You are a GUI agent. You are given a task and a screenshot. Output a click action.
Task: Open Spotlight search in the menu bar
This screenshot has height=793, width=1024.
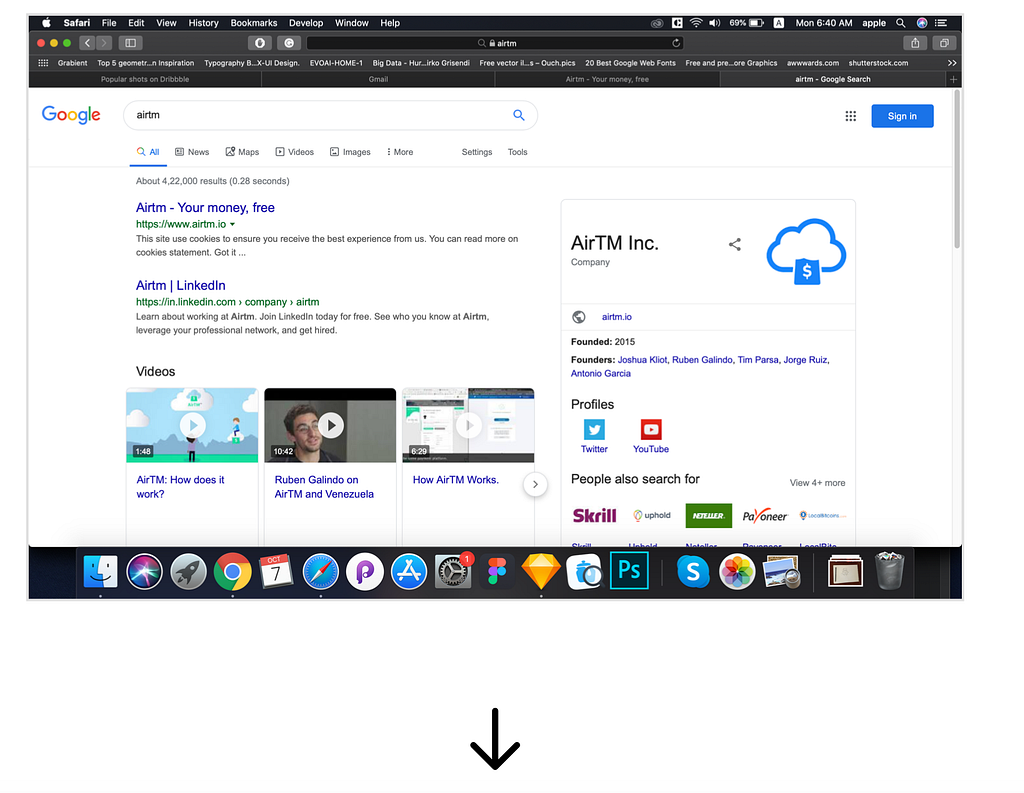(x=901, y=23)
